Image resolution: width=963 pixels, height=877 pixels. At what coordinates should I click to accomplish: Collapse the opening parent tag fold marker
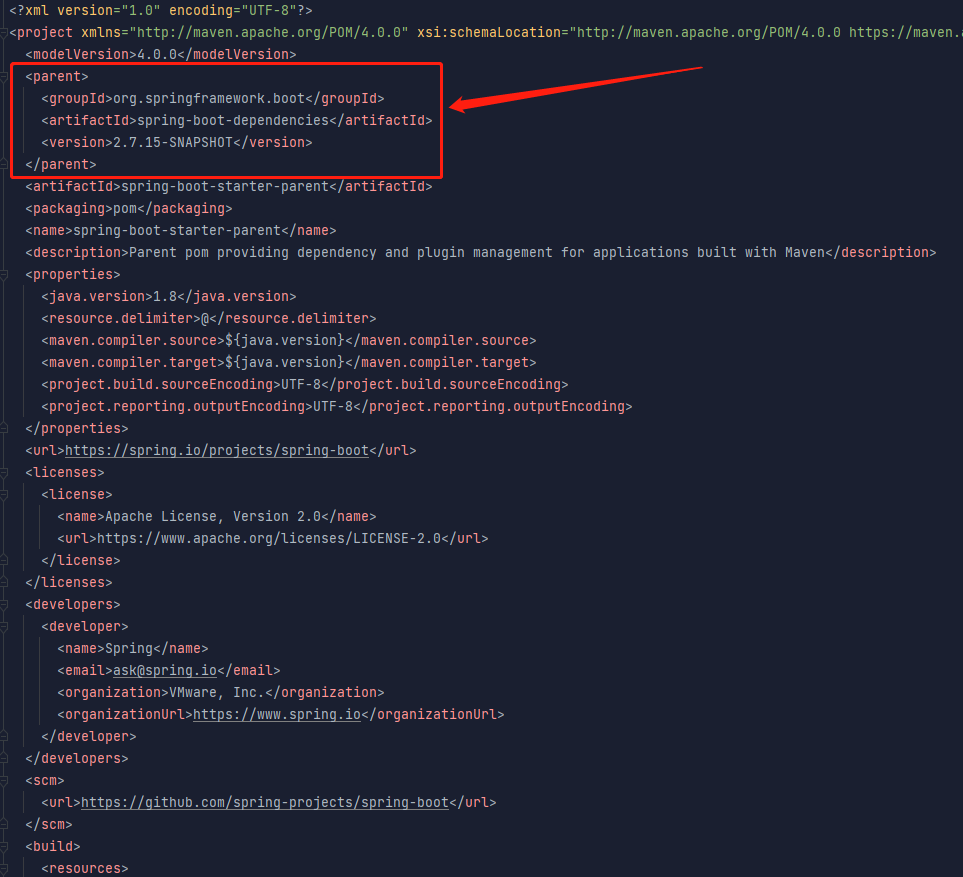coord(3,77)
